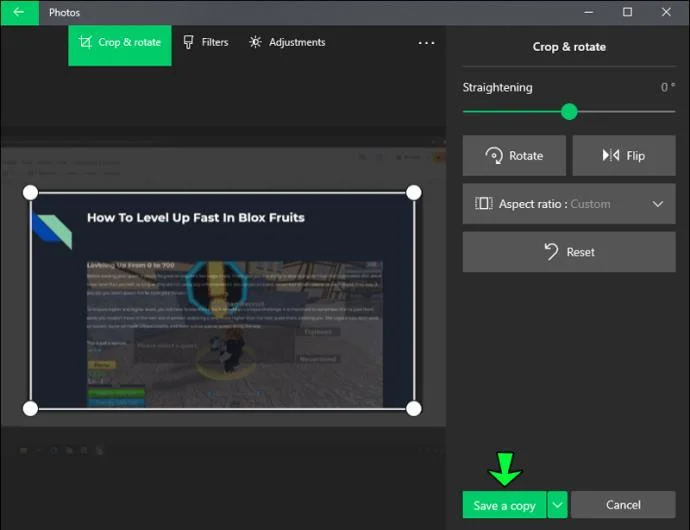
Task: Click the bottom-right crop handle
Action: coord(414,409)
